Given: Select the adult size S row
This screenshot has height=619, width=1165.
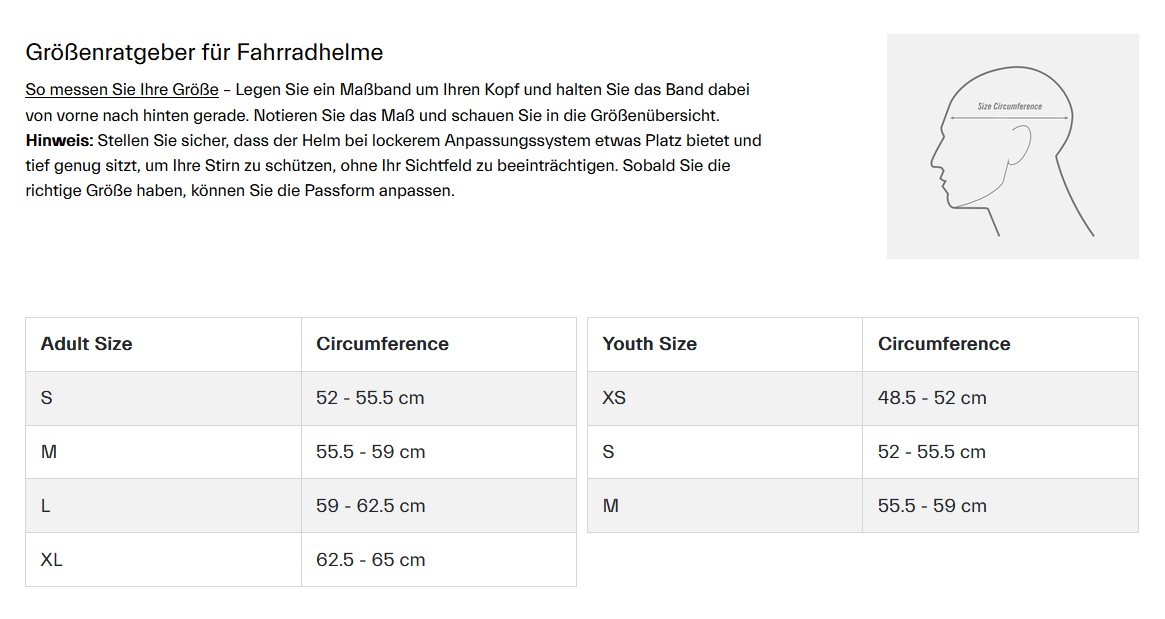Looking at the screenshot, I should click(x=301, y=398).
